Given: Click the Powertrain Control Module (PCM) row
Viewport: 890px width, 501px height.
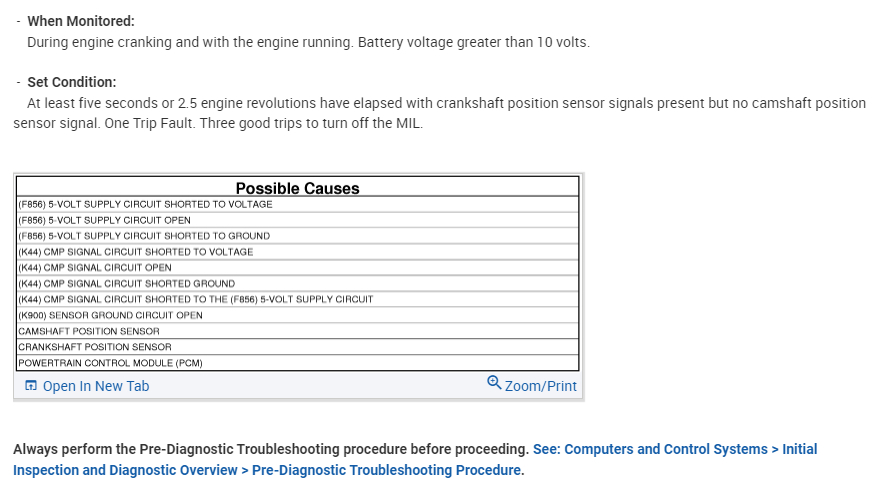Looking at the screenshot, I should [x=110, y=363].
